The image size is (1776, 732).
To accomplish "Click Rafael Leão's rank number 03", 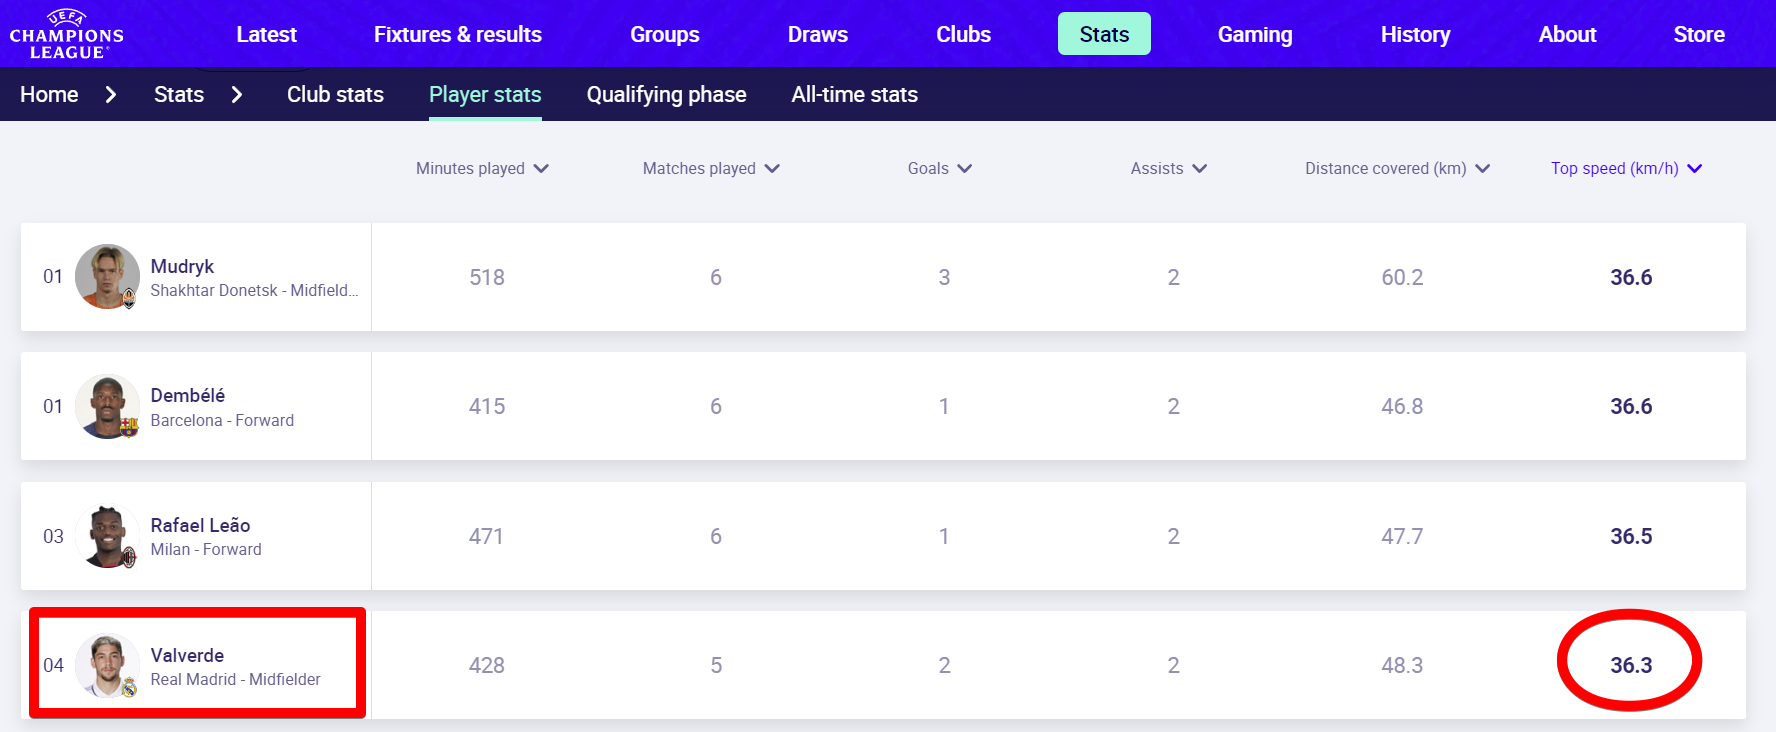I will coord(53,536).
